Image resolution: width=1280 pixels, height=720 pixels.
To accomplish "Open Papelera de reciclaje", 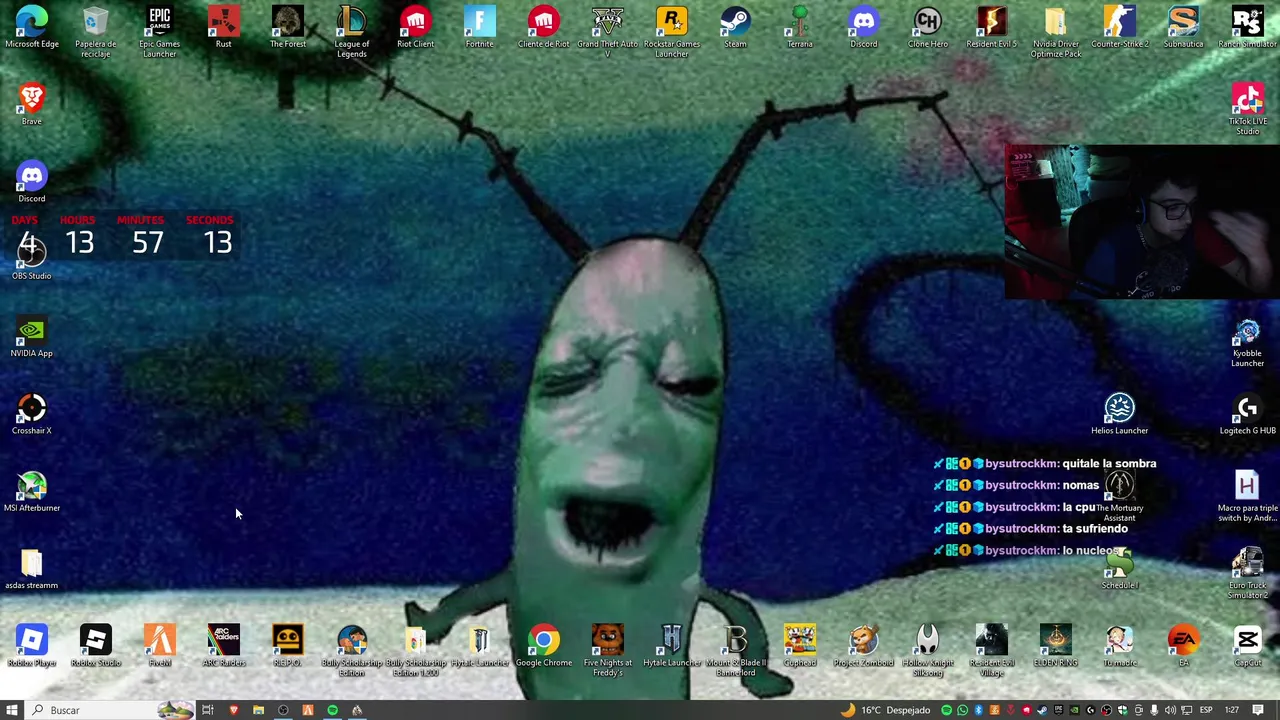I will pos(95,32).
